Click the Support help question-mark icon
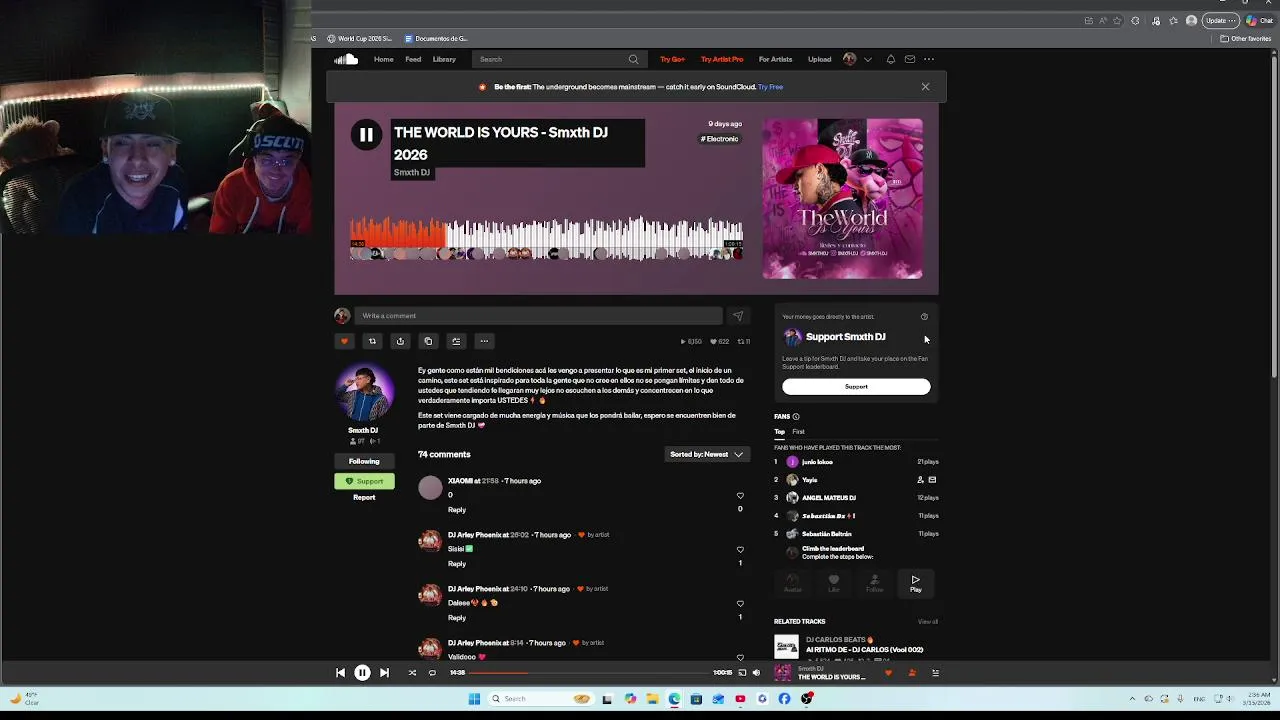1280x720 pixels. [x=924, y=317]
